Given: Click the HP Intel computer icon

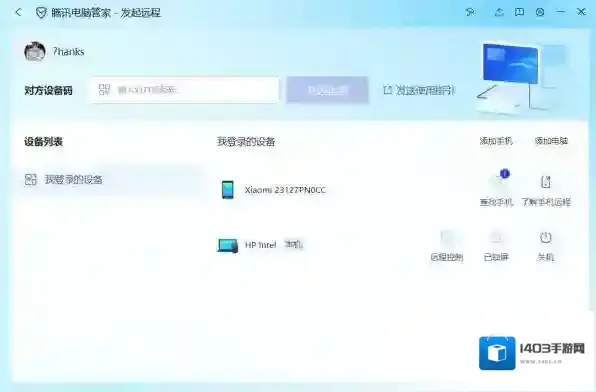Looking at the screenshot, I should [x=228, y=245].
